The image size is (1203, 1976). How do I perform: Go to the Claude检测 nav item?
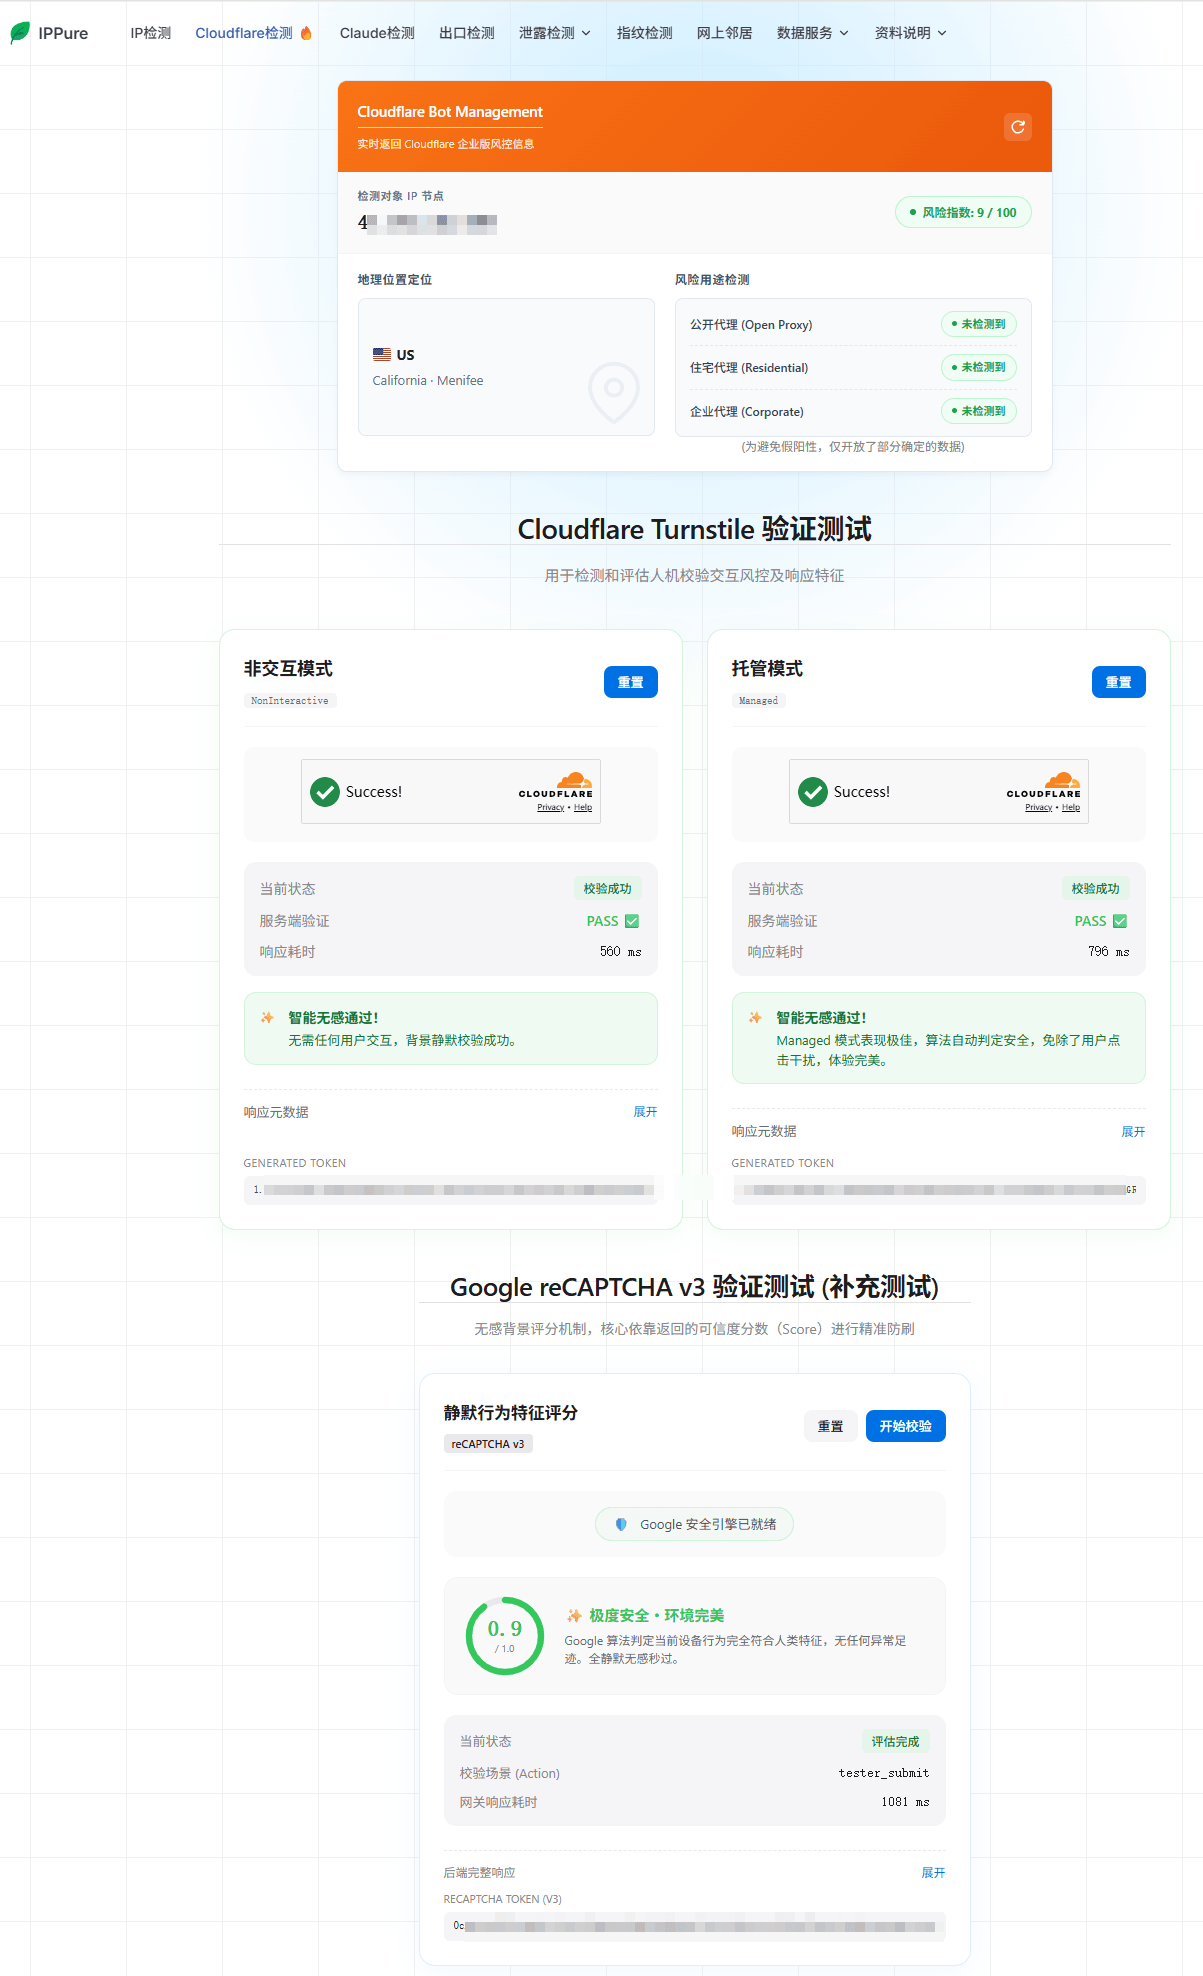click(x=377, y=33)
